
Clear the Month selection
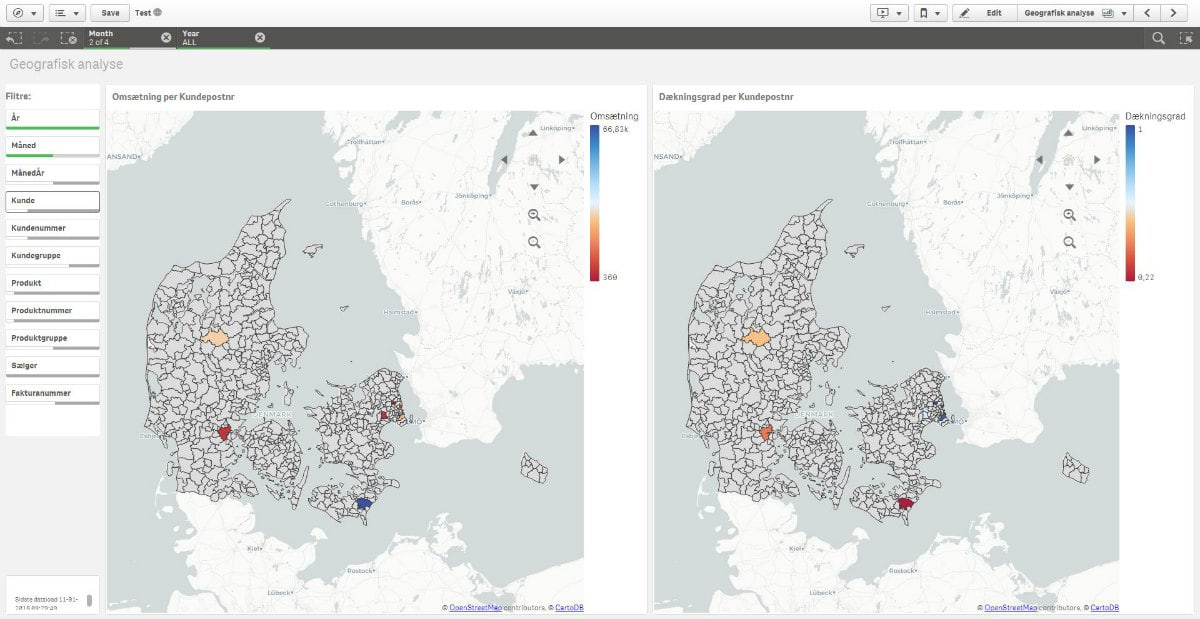tap(166, 38)
